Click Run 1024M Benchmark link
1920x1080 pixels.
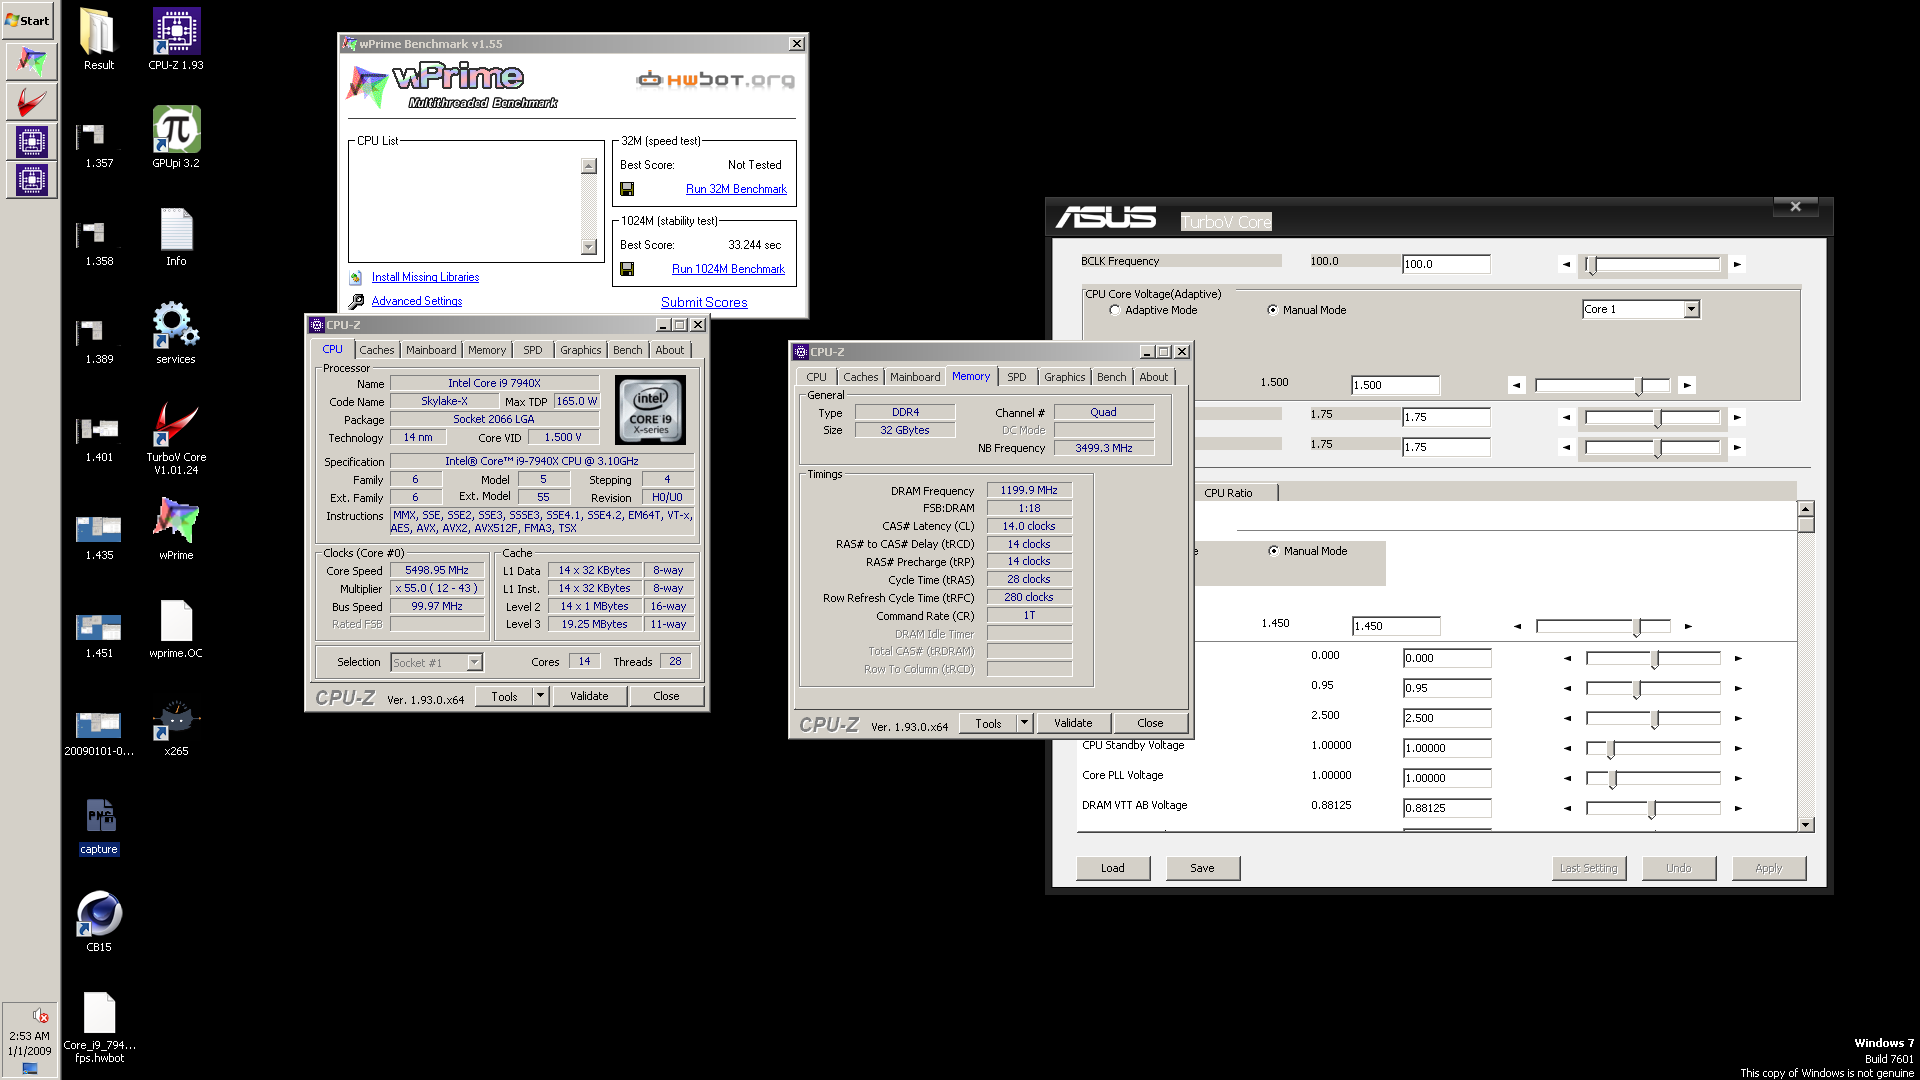tap(728, 269)
